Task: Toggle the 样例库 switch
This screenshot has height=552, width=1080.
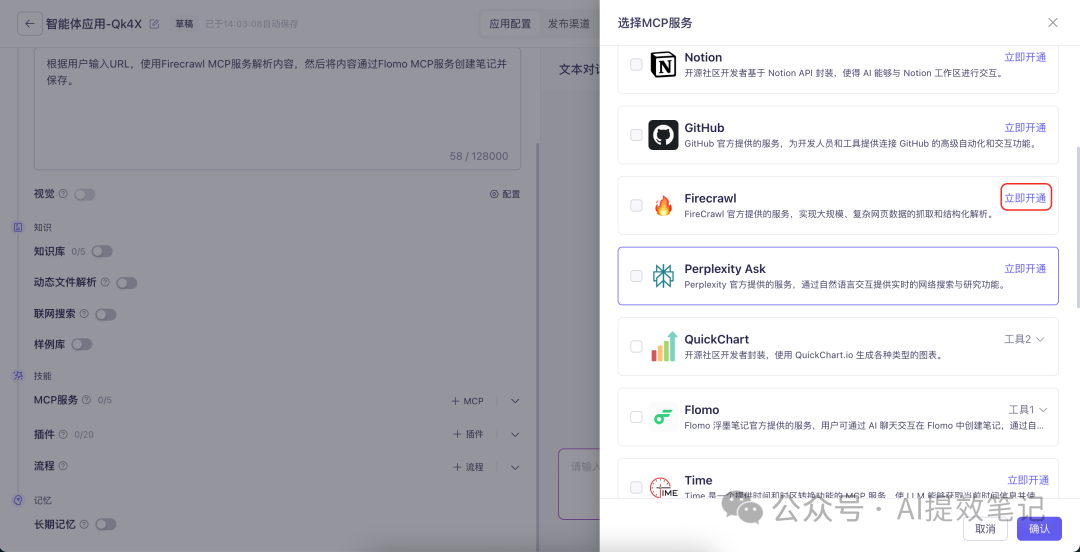Action: (81, 344)
